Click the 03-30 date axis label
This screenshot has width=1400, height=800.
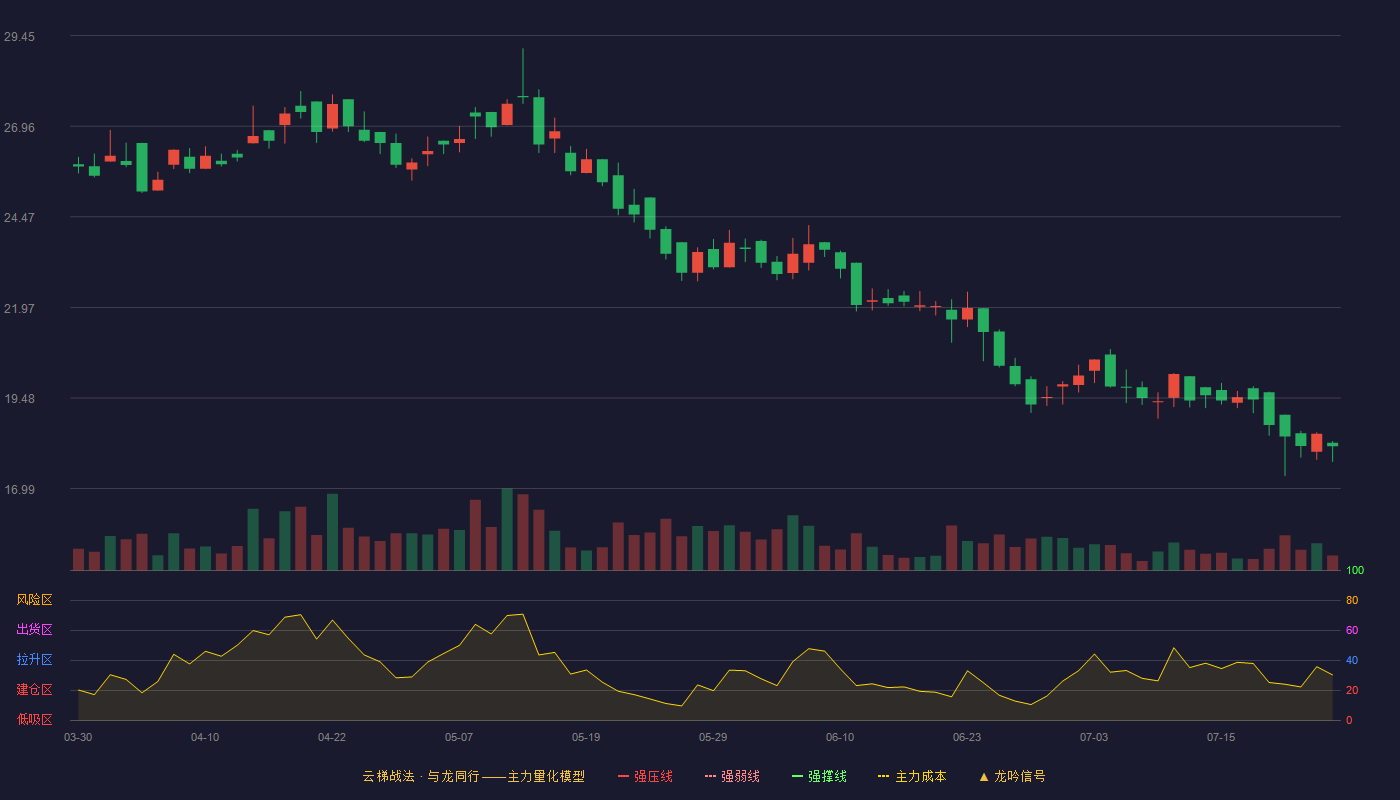[x=78, y=737]
